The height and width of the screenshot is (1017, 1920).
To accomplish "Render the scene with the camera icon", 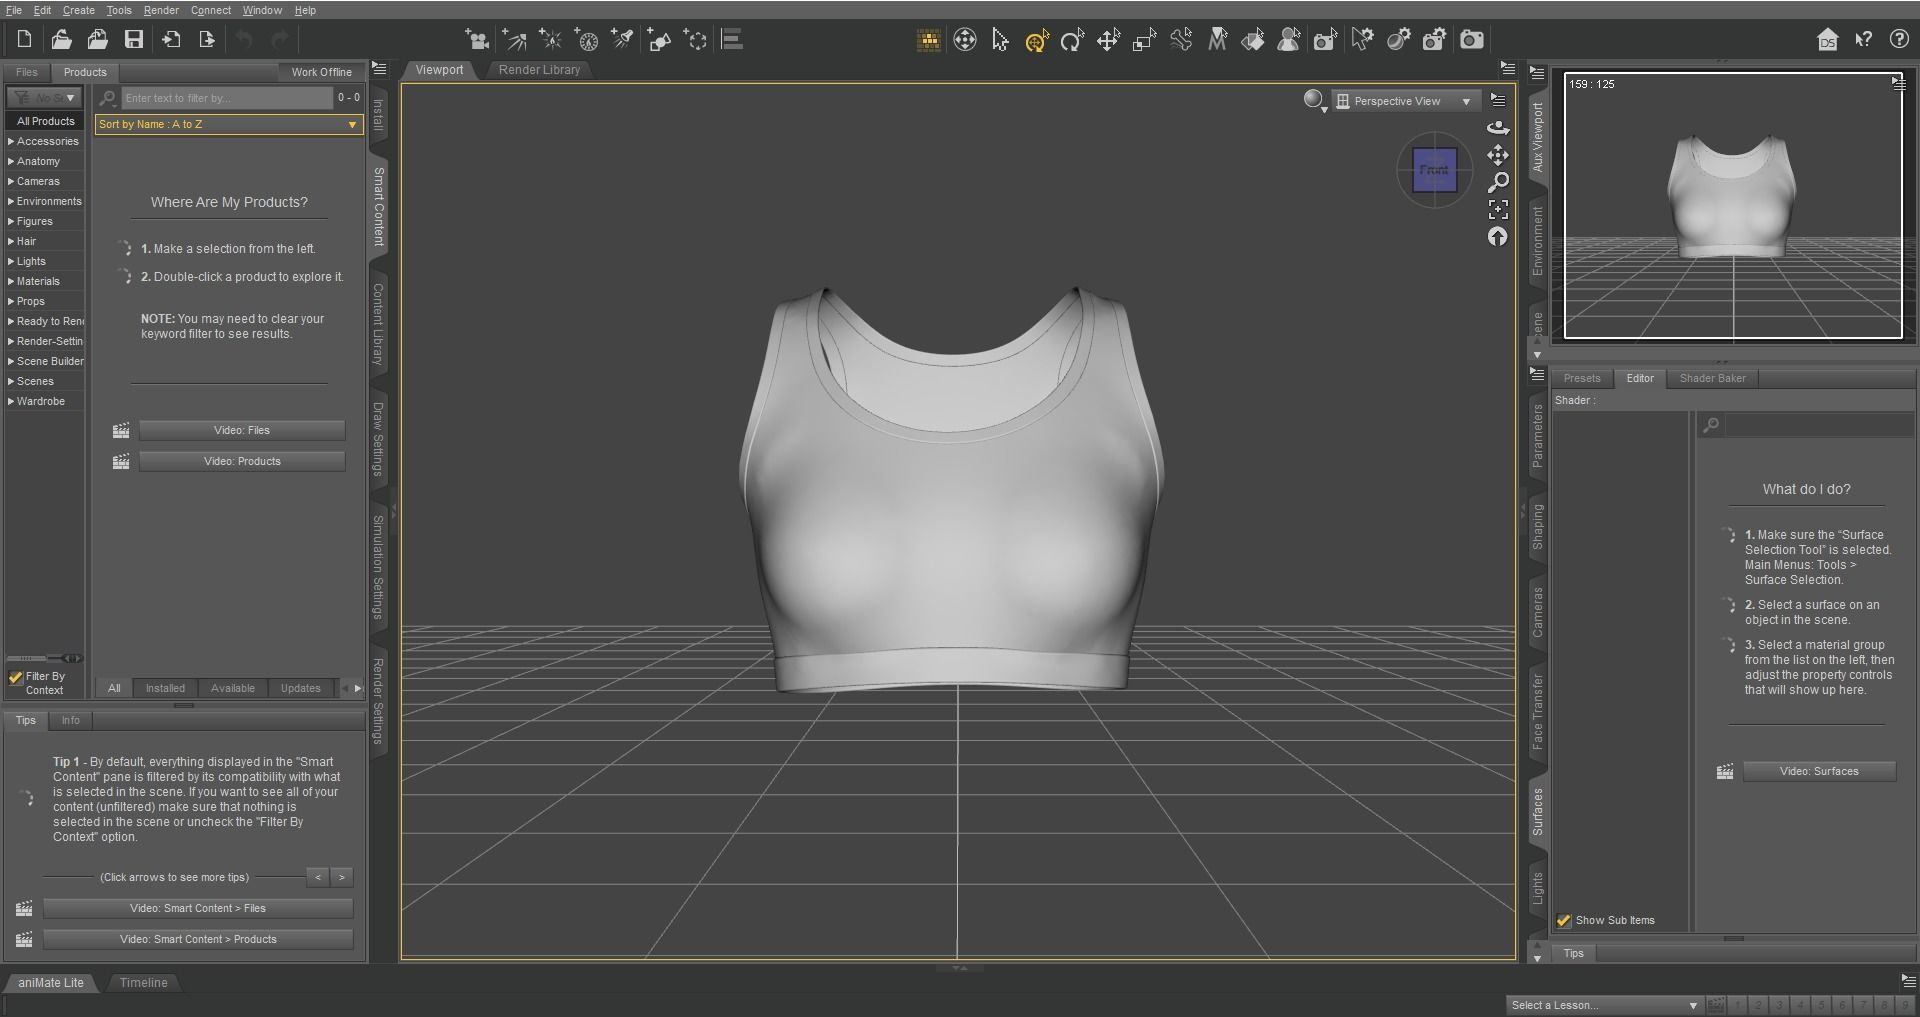I will (1471, 40).
